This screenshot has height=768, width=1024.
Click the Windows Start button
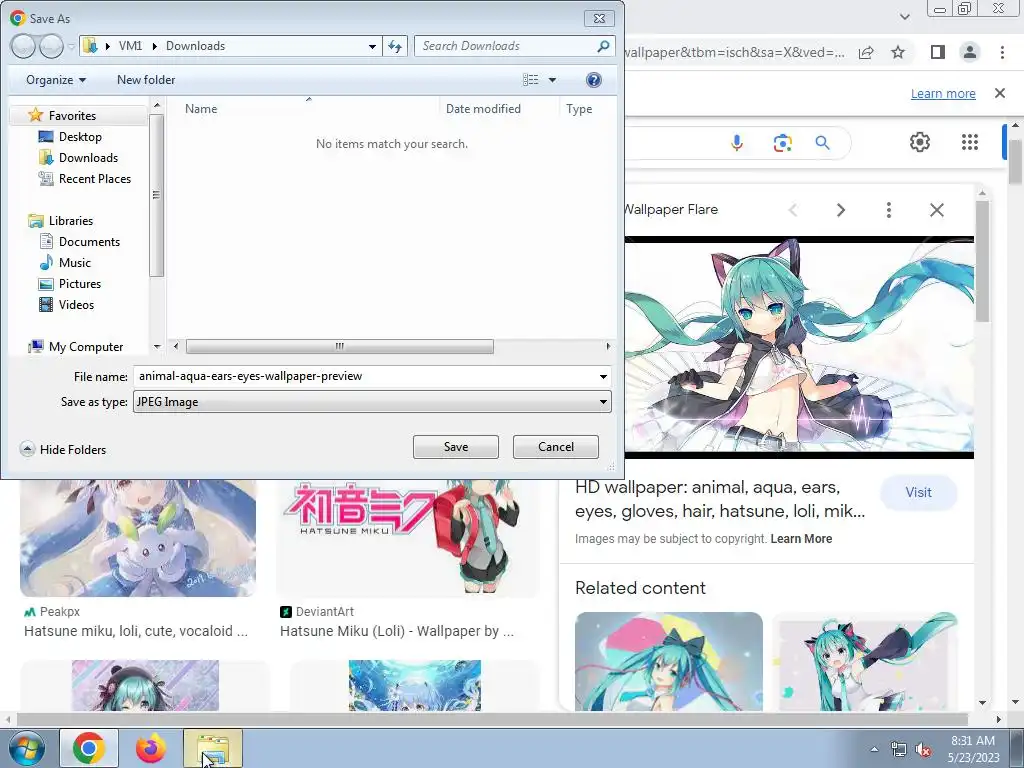point(27,748)
